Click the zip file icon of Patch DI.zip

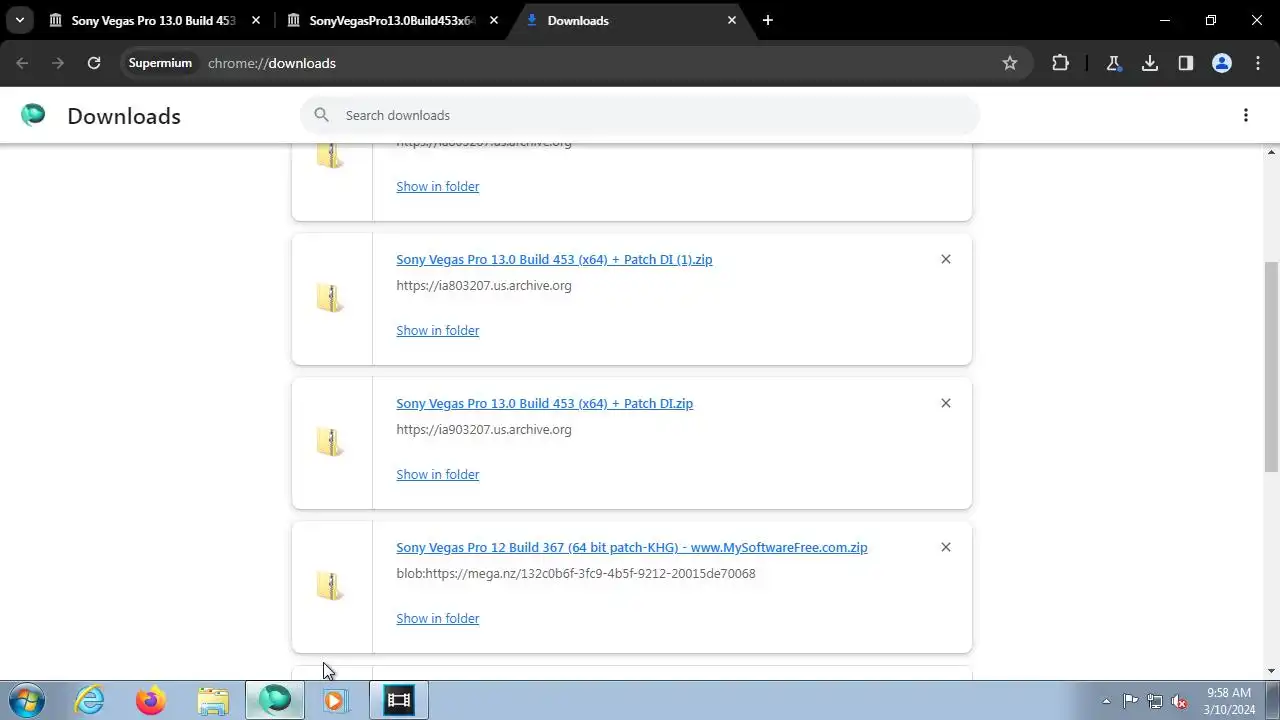(x=331, y=442)
